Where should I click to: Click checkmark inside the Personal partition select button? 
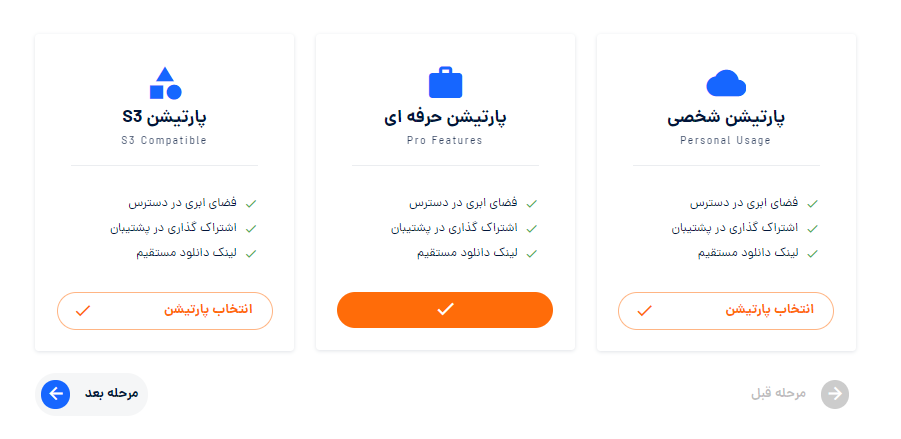645,311
